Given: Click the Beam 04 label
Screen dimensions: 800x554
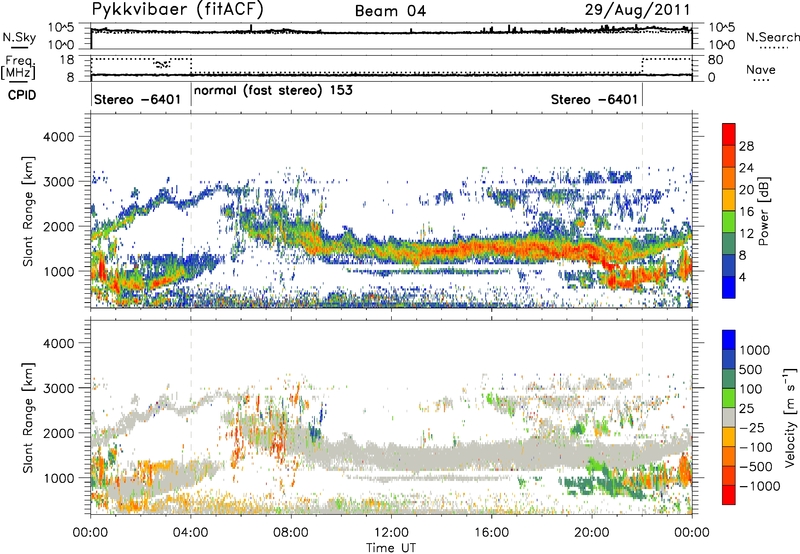Looking at the screenshot, I should tap(390, 11).
